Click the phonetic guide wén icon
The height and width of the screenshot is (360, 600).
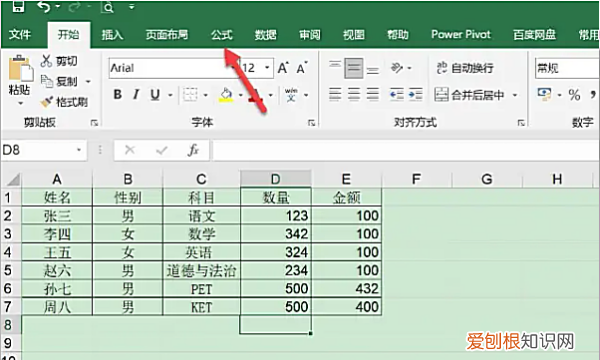pyautogui.click(x=291, y=94)
